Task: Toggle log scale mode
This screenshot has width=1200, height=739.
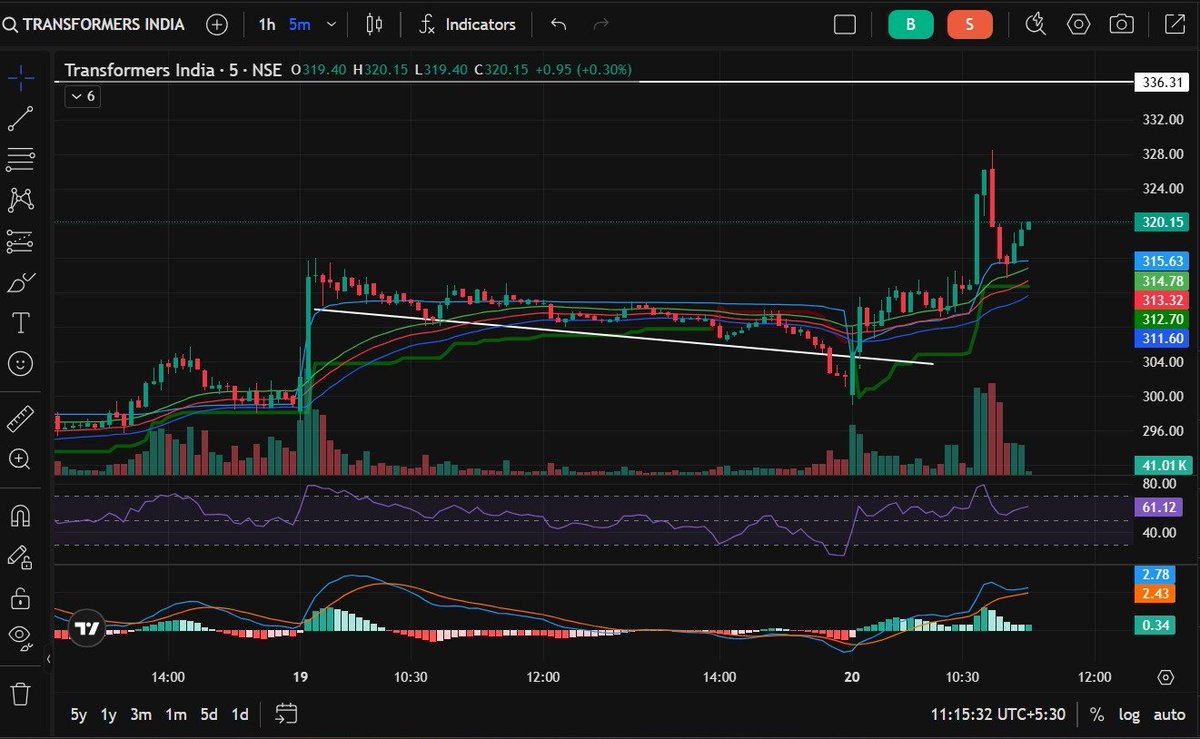Action: tap(1129, 714)
